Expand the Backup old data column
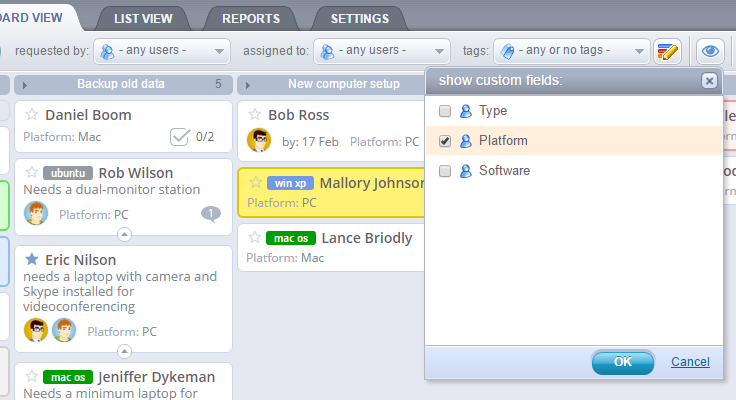The width and height of the screenshot is (736, 400). coord(25,85)
